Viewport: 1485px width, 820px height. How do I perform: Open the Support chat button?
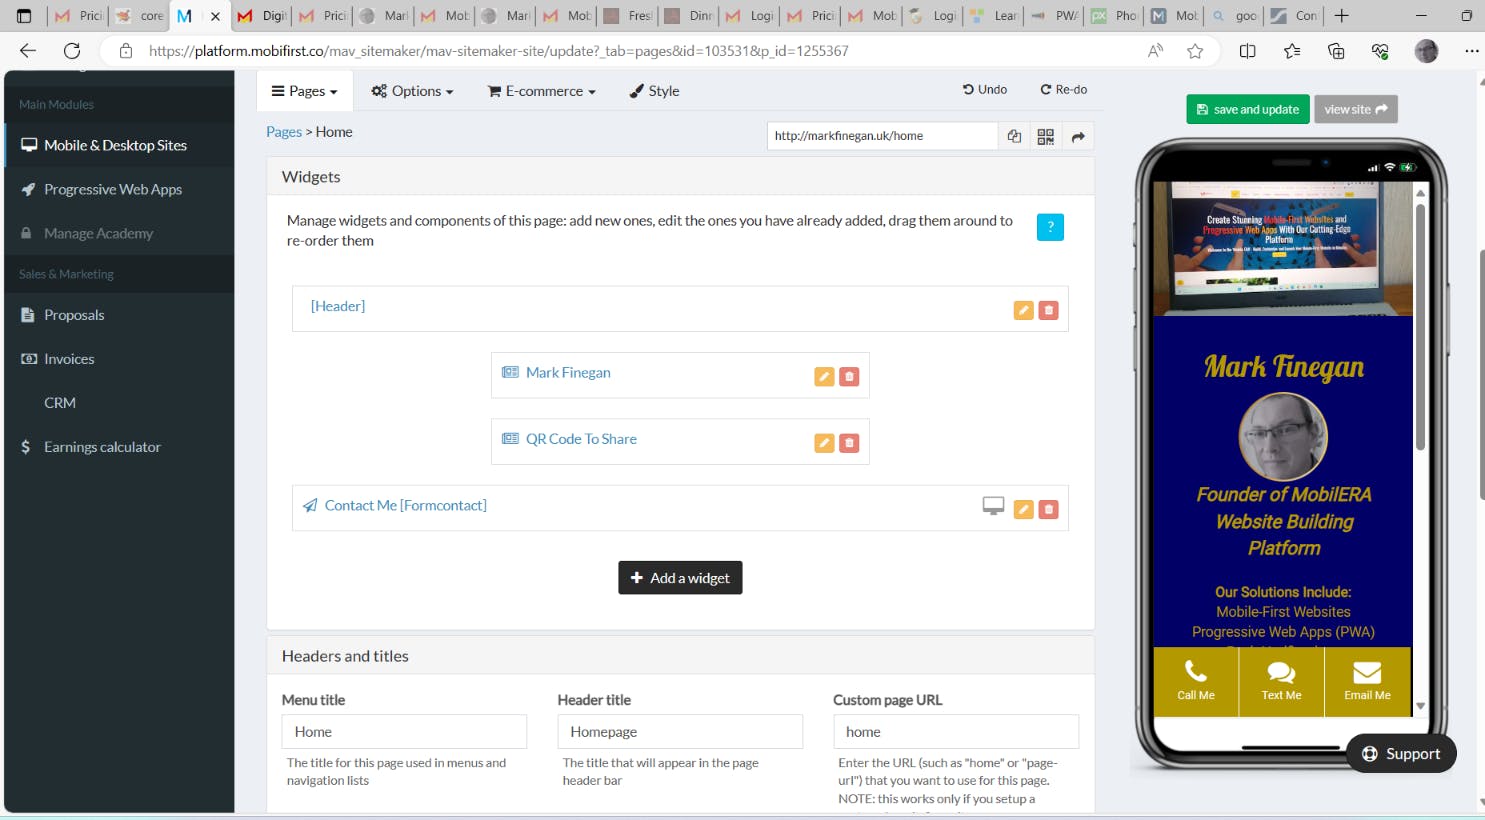[x=1401, y=754]
